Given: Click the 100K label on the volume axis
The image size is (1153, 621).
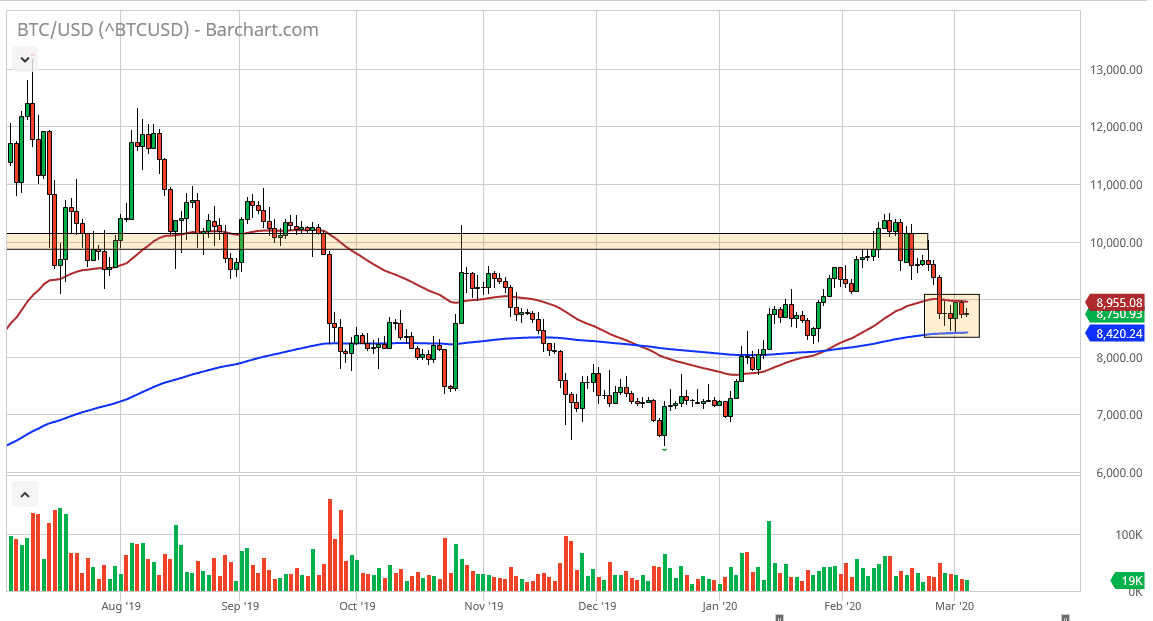Looking at the screenshot, I should pyautogui.click(x=1127, y=533).
